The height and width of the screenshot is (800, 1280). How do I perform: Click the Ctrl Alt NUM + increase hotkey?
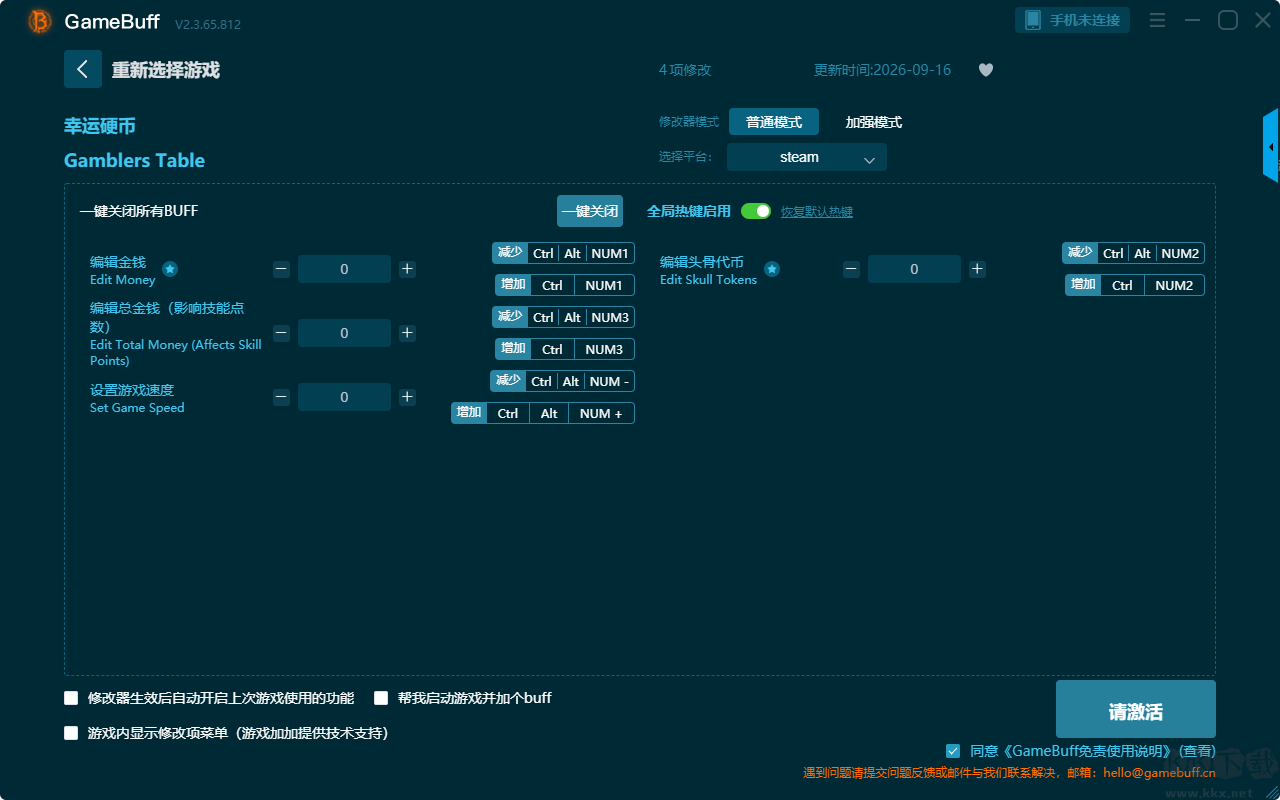543,413
